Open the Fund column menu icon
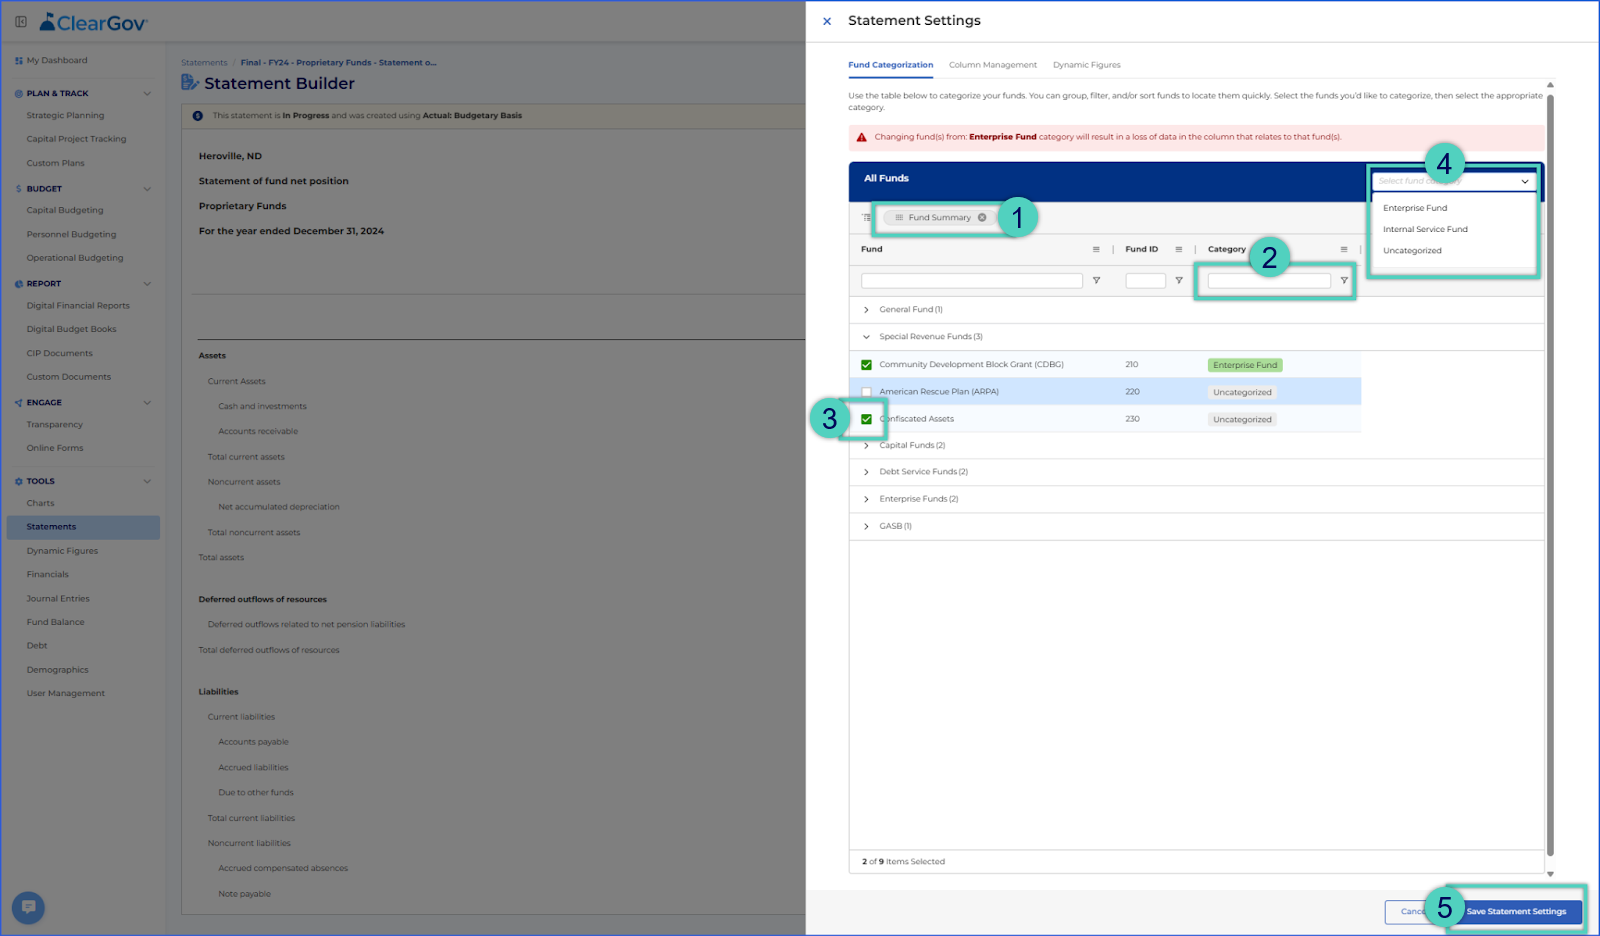The image size is (1600, 936). [x=1096, y=249]
